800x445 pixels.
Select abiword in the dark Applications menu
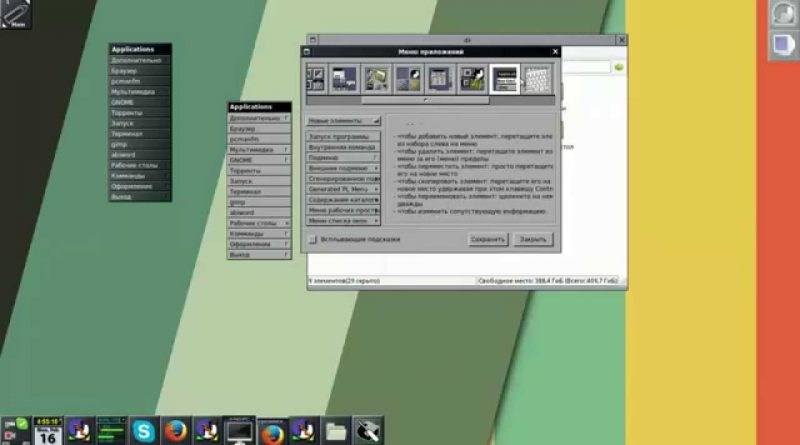coord(140,155)
